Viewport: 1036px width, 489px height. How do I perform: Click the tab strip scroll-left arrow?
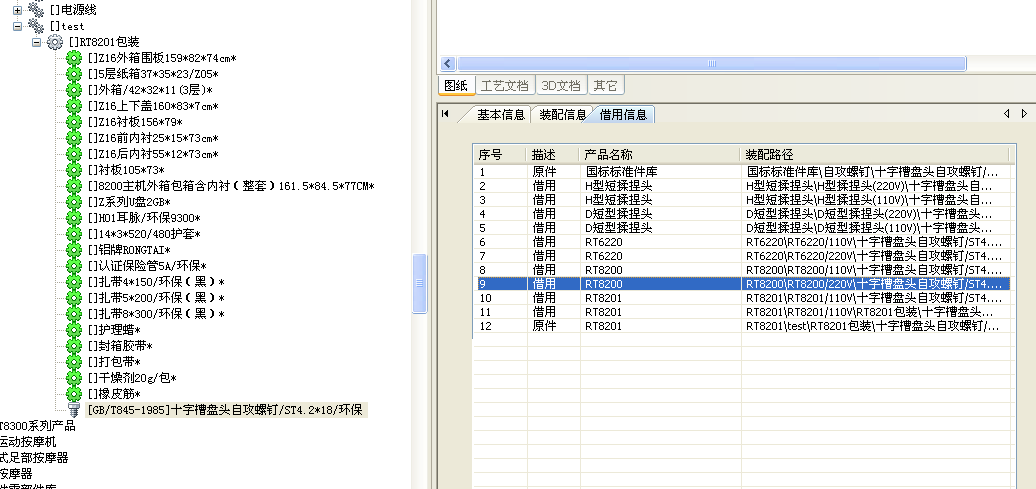point(1007,114)
